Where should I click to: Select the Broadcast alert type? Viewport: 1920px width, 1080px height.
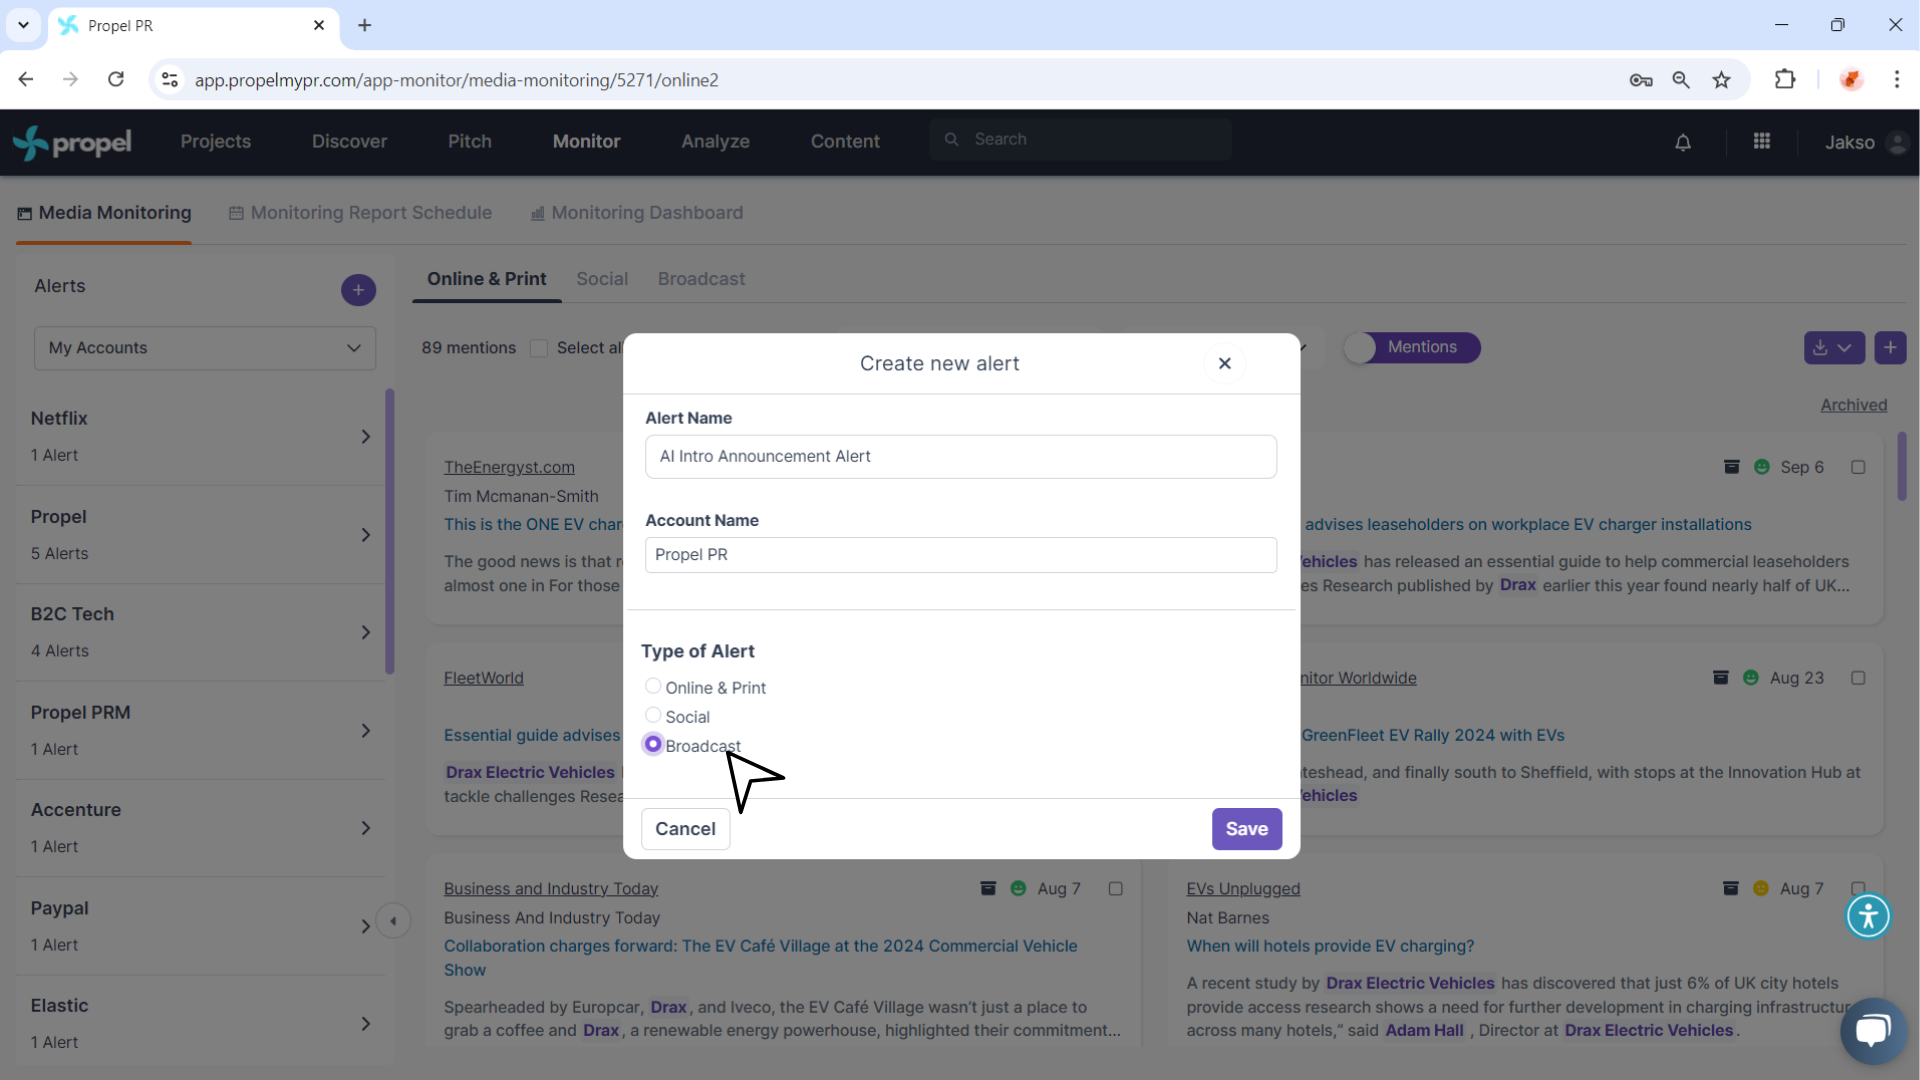653,744
